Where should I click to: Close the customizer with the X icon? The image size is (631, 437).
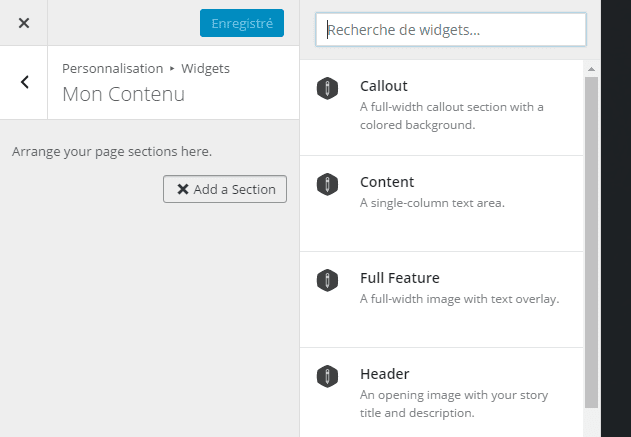pos(24,23)
